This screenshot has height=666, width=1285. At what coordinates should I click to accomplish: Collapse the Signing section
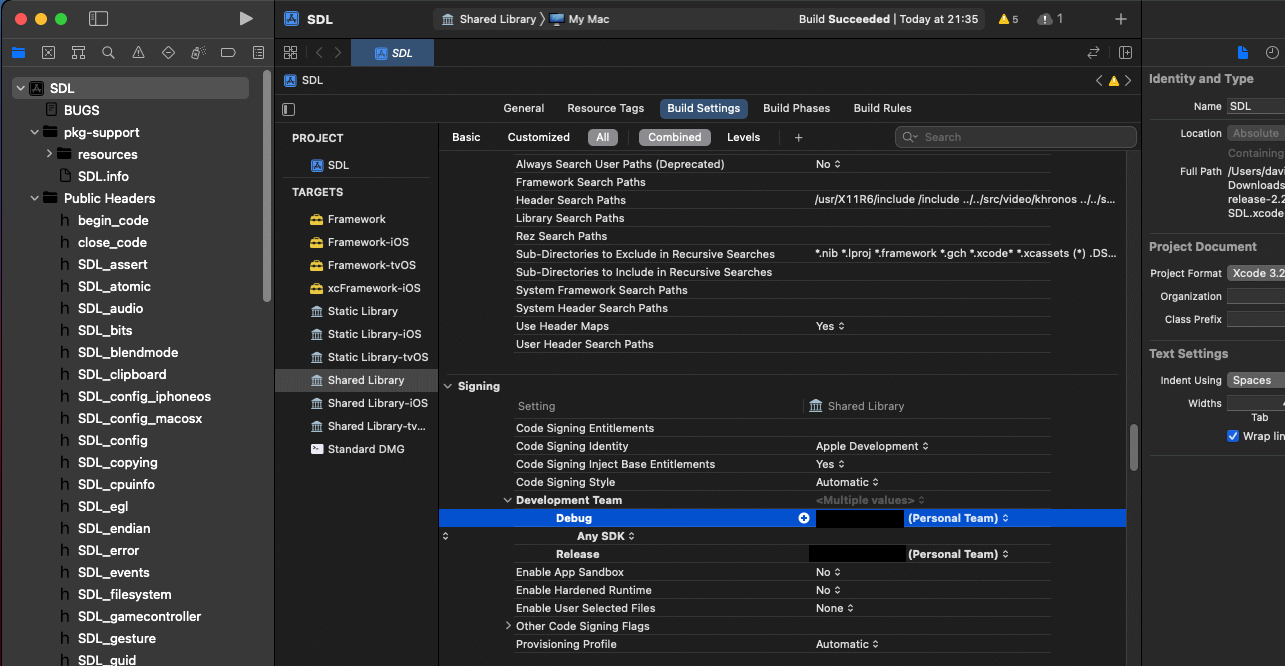click(x=448, y=387)
